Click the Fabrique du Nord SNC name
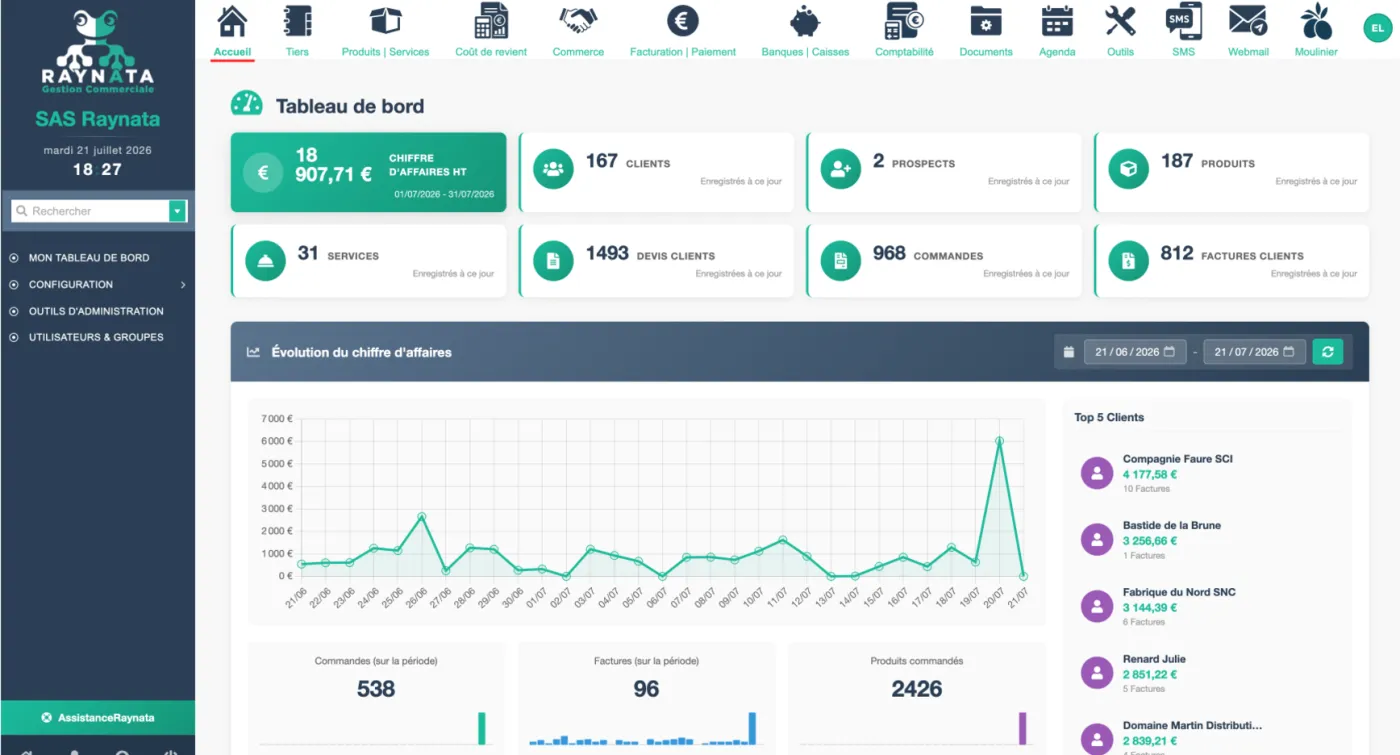The image size is (1400, 755). (1179, 592)
